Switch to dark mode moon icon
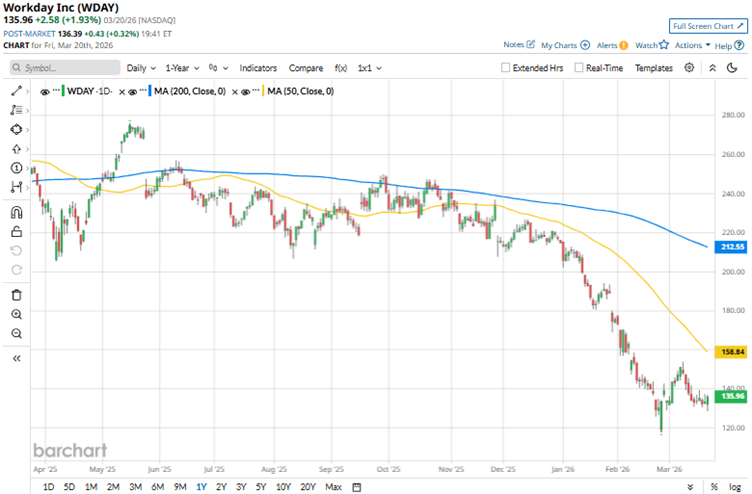Image resolution: width=752 pixels, height=494 pixels. 713,68
